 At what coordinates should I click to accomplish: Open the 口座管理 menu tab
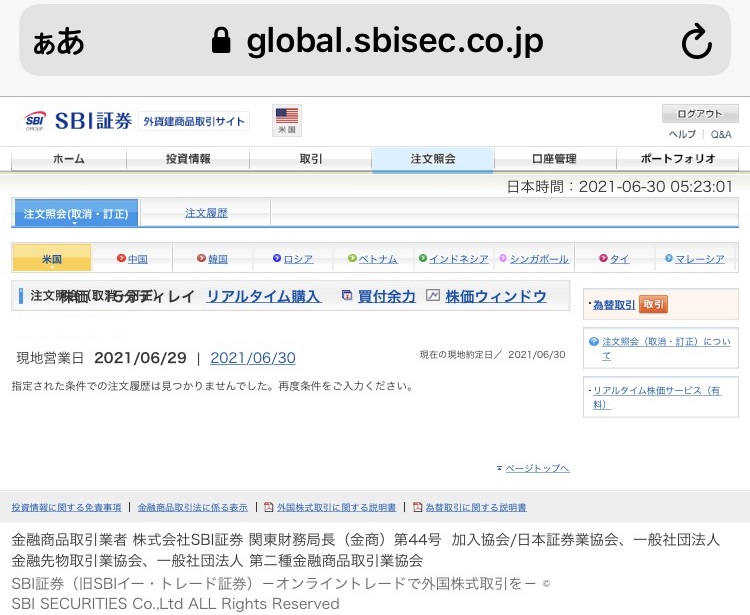click(555, 159)
